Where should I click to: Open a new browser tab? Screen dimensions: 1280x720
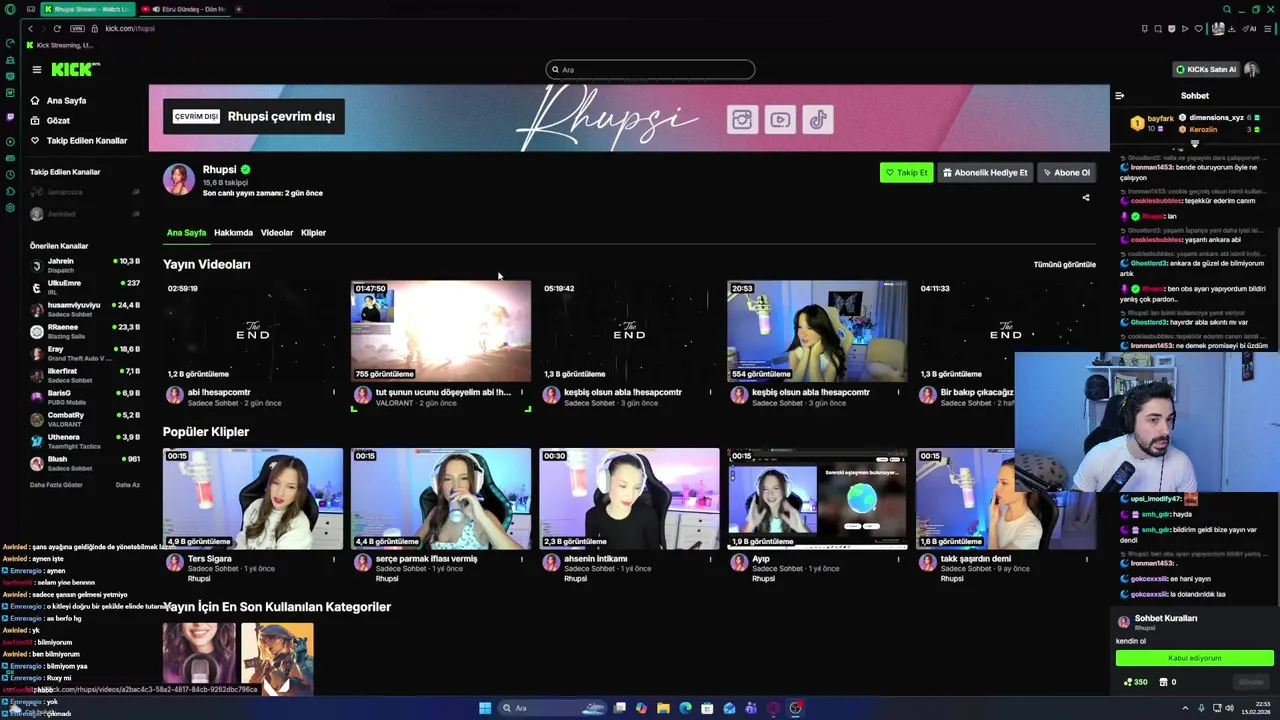coord(238,9)
